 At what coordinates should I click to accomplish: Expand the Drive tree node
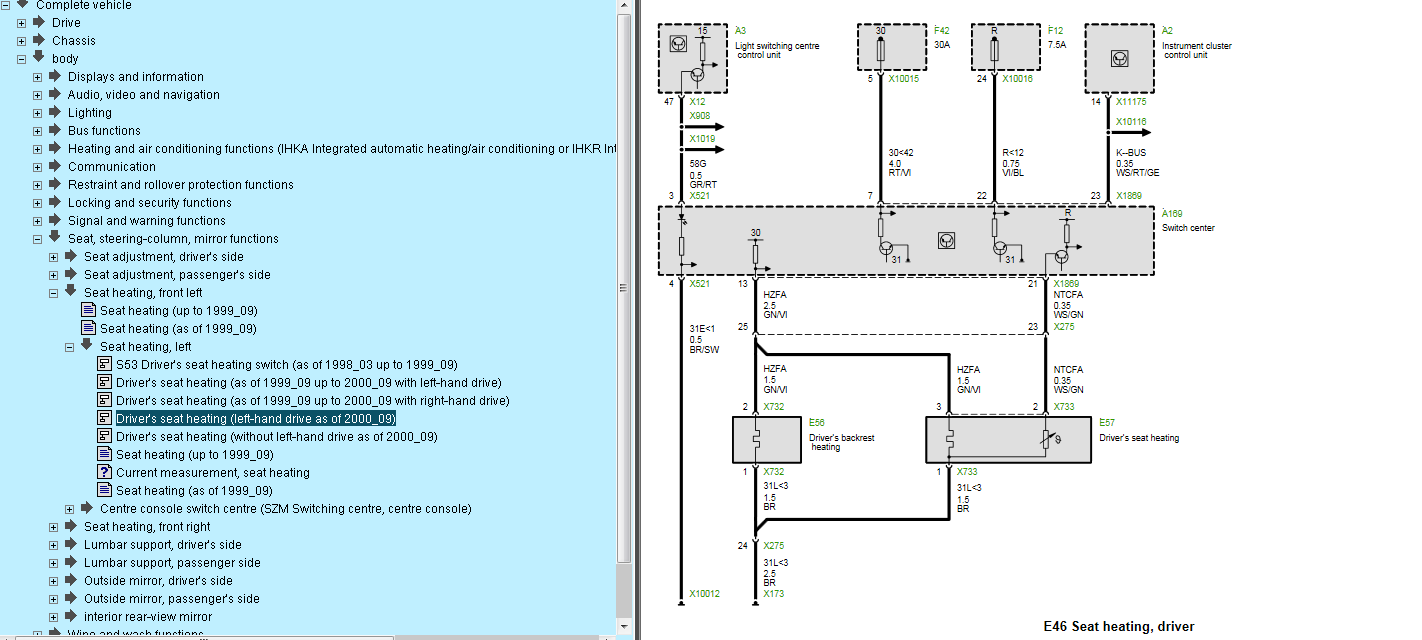22,22
